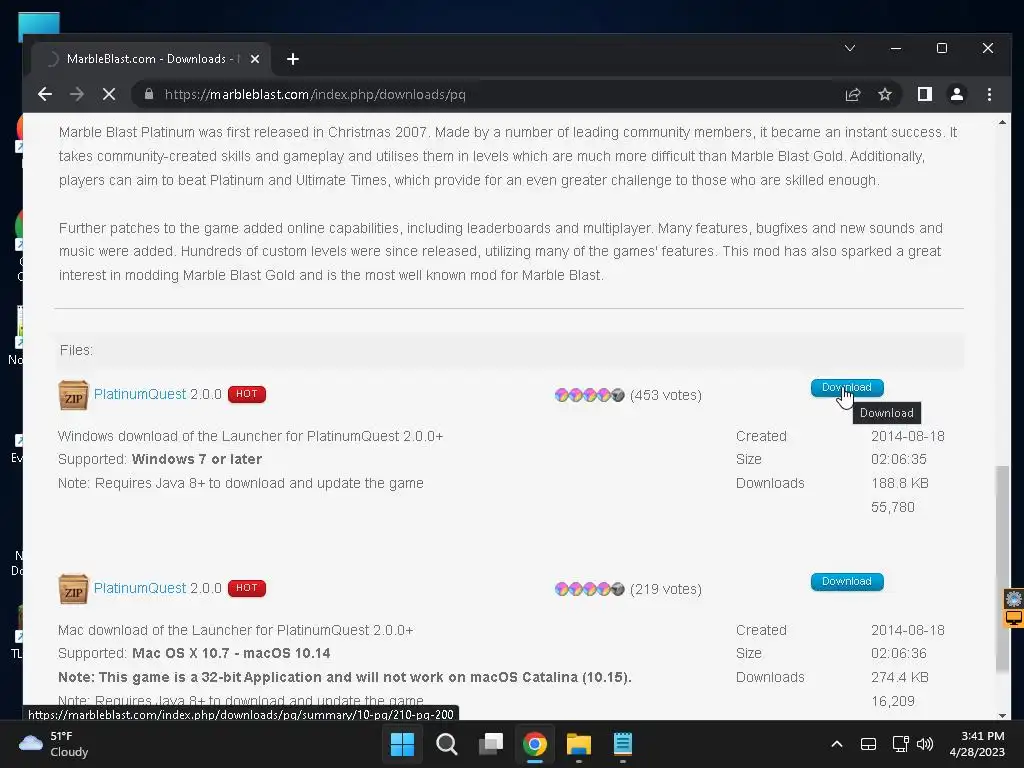Open the clock showing 3:41 PM

coord(976,744)
